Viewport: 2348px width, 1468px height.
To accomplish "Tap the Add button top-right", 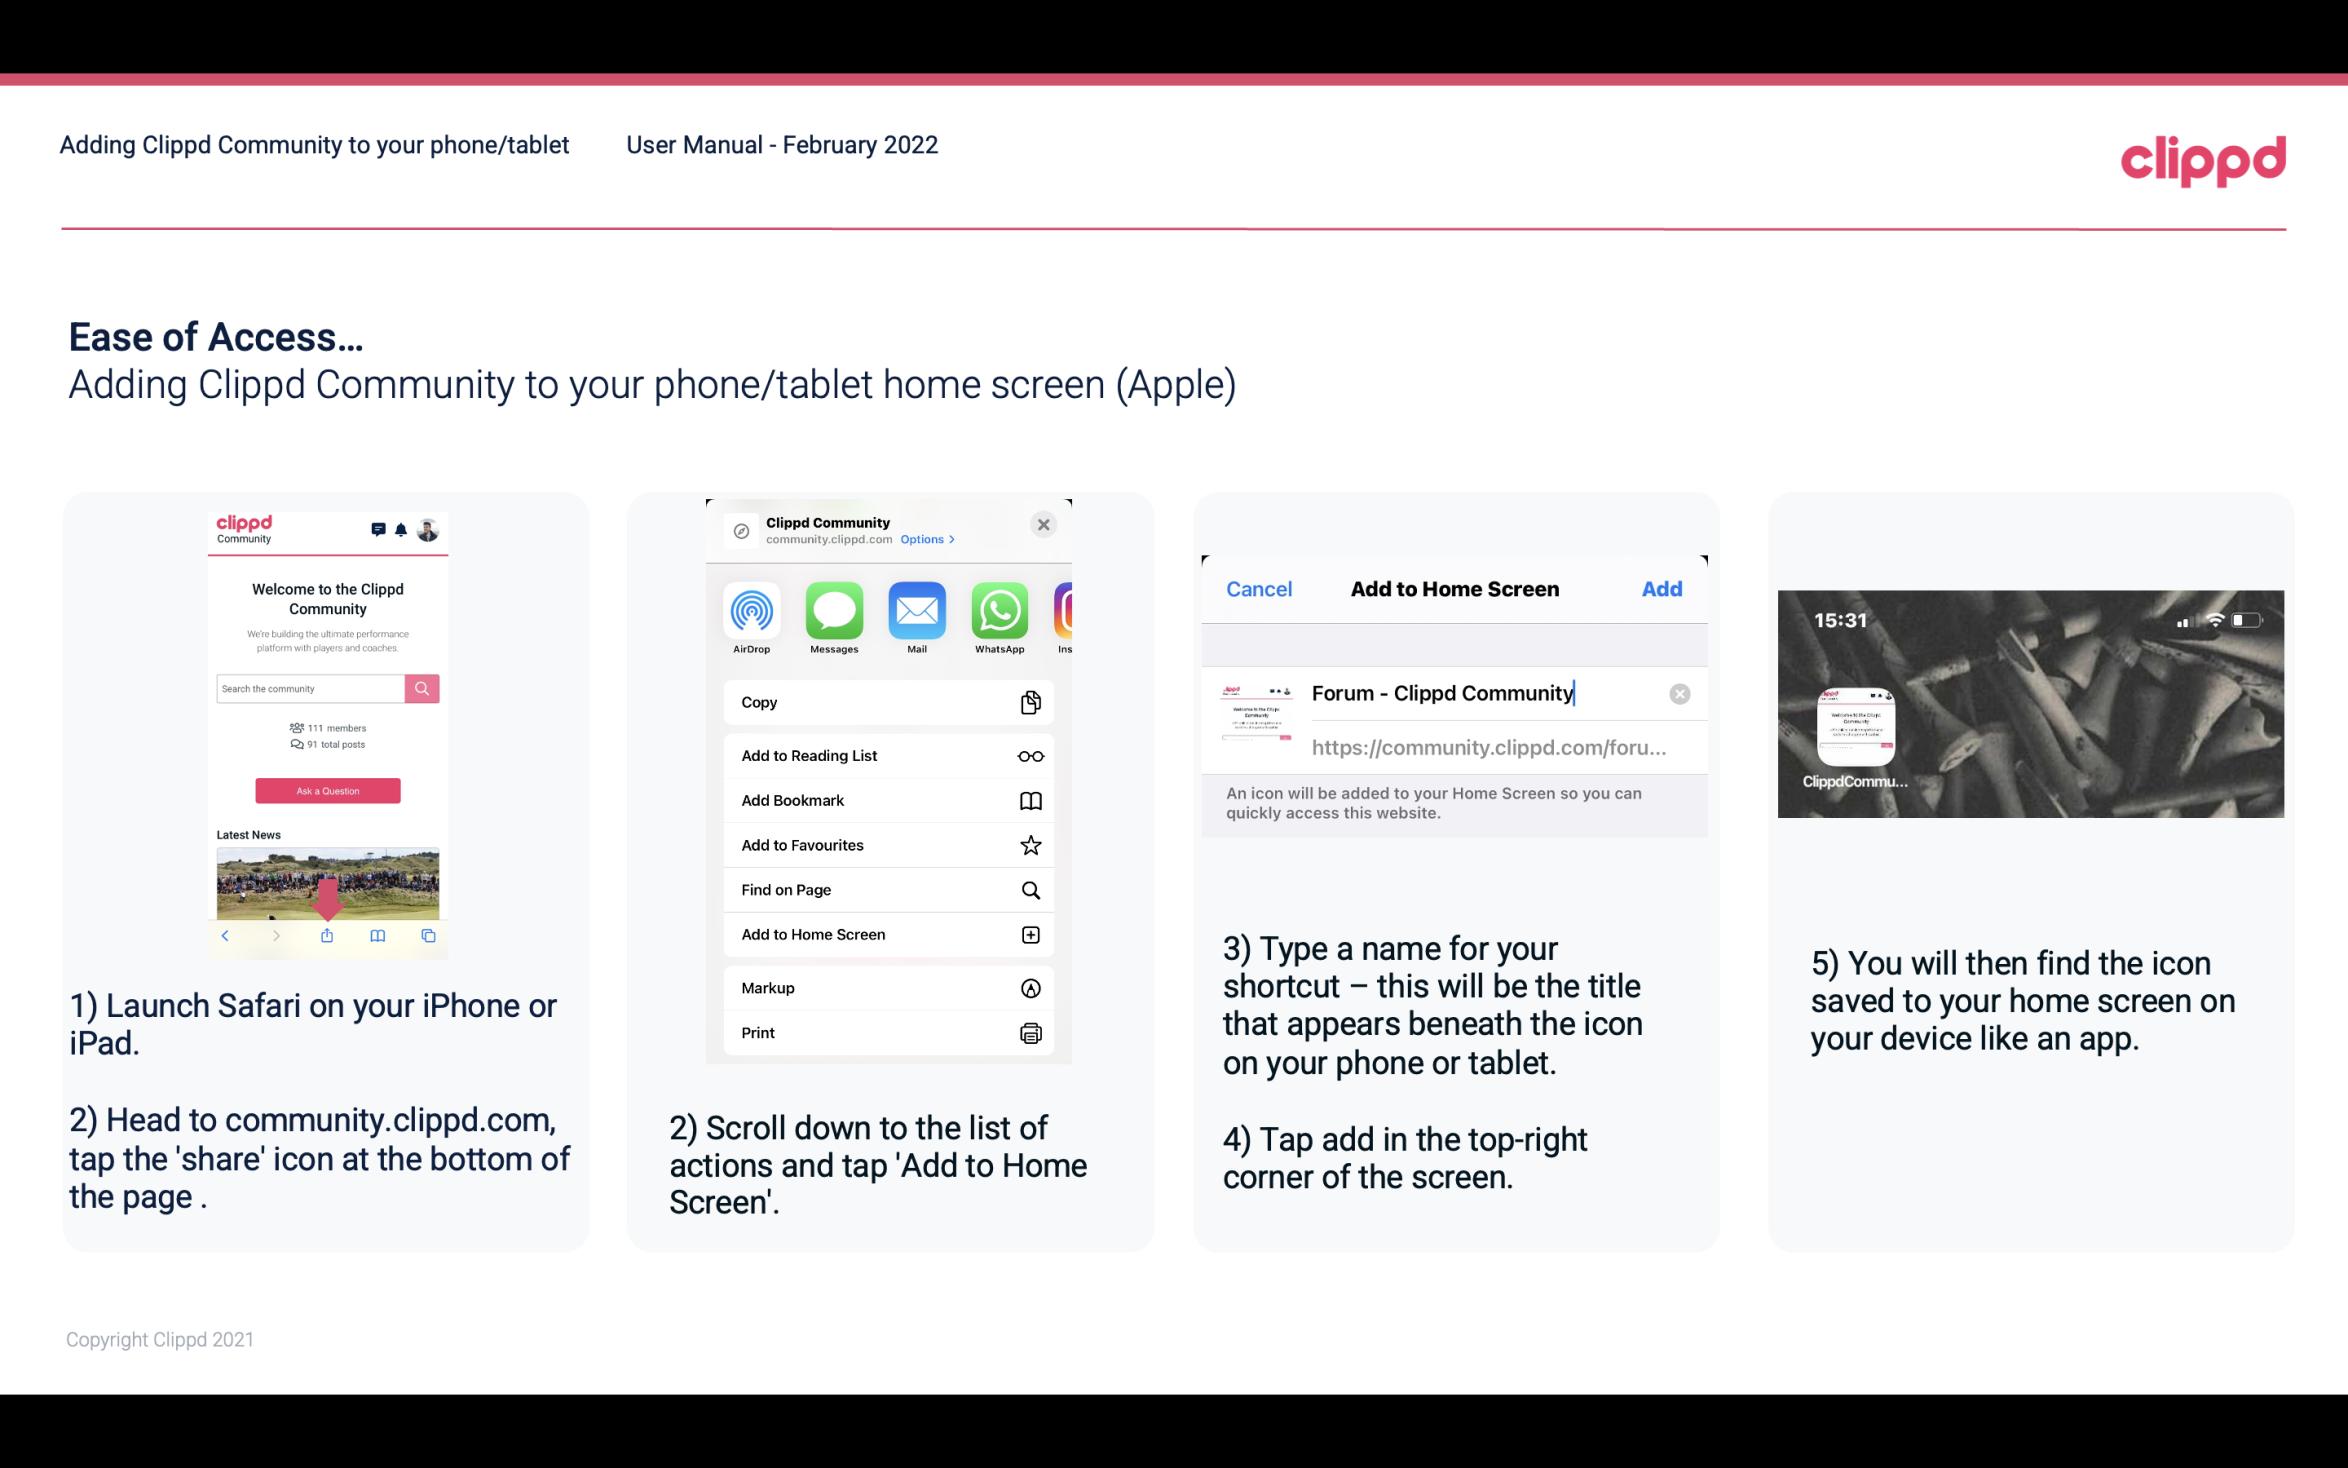I will coord(1662,587).
